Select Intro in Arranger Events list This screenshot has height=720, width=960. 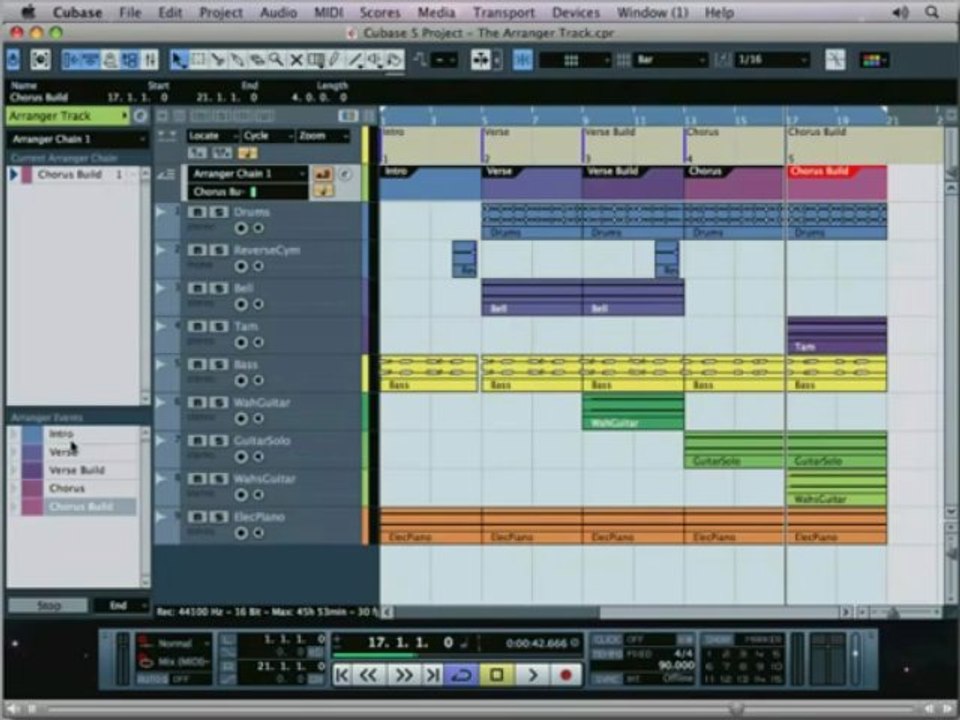[61, 433]
